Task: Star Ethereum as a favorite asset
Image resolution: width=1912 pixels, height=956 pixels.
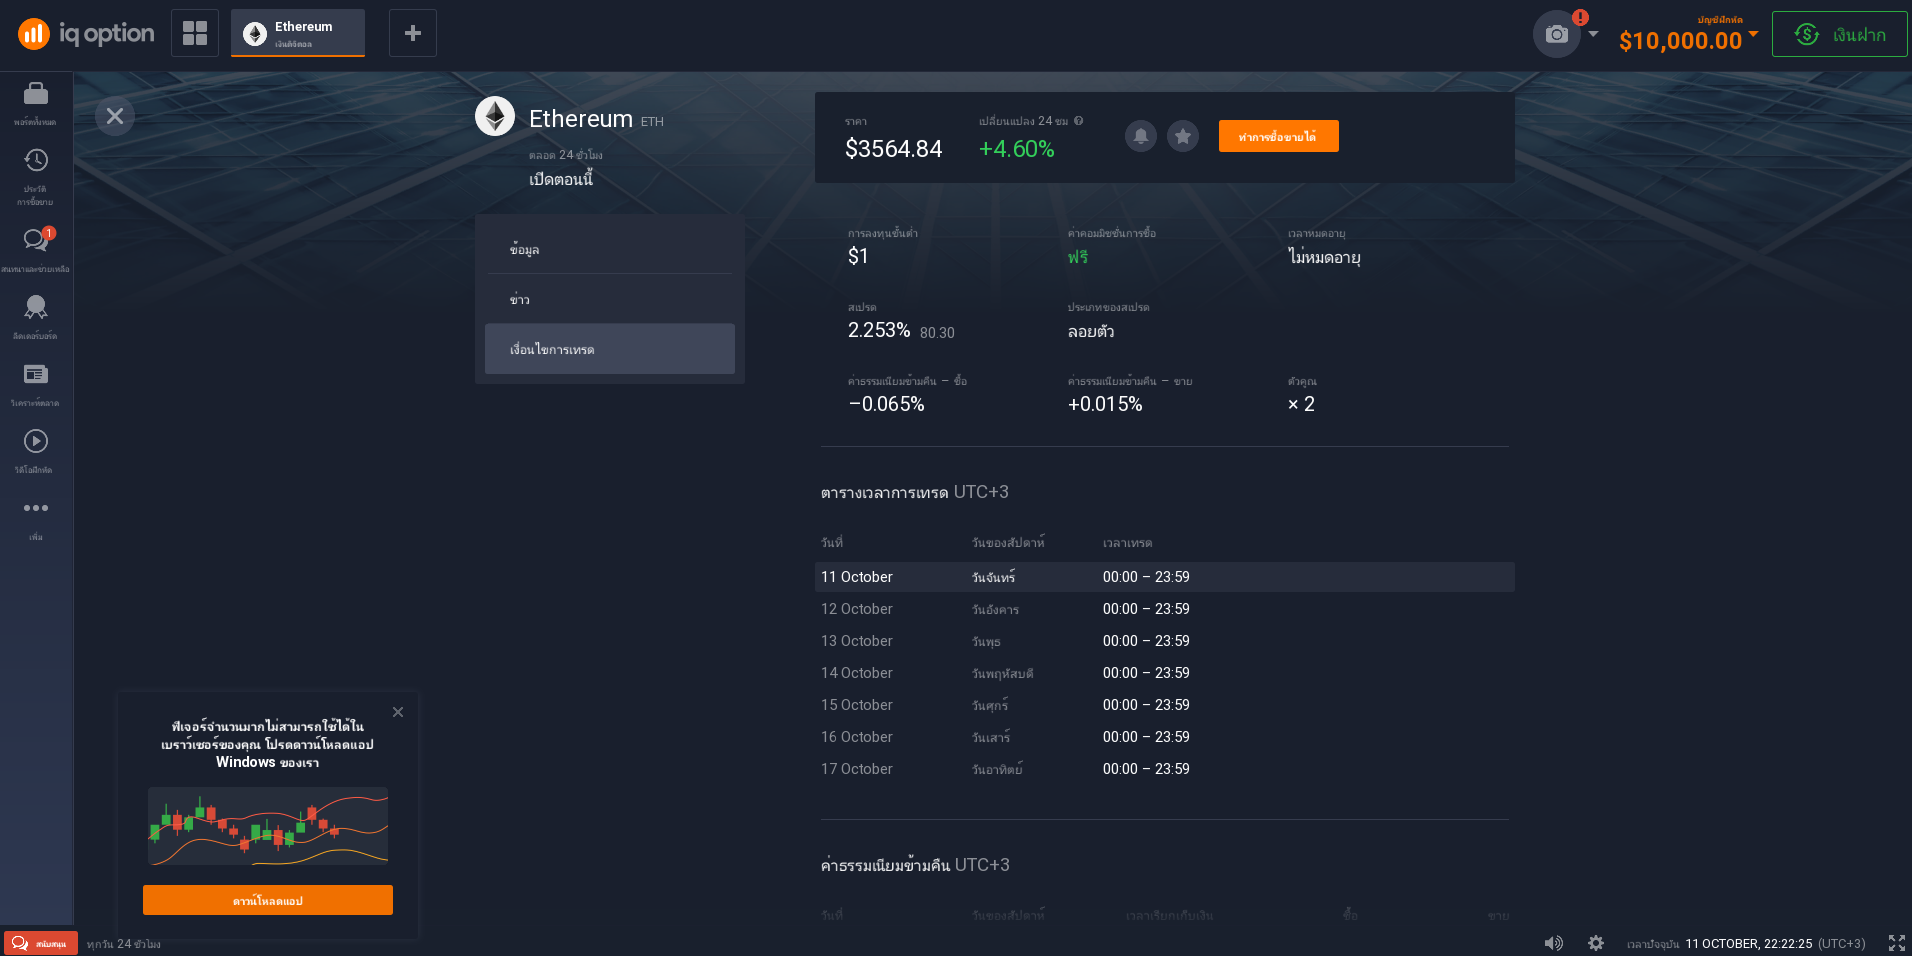Action: (1183, 136)
